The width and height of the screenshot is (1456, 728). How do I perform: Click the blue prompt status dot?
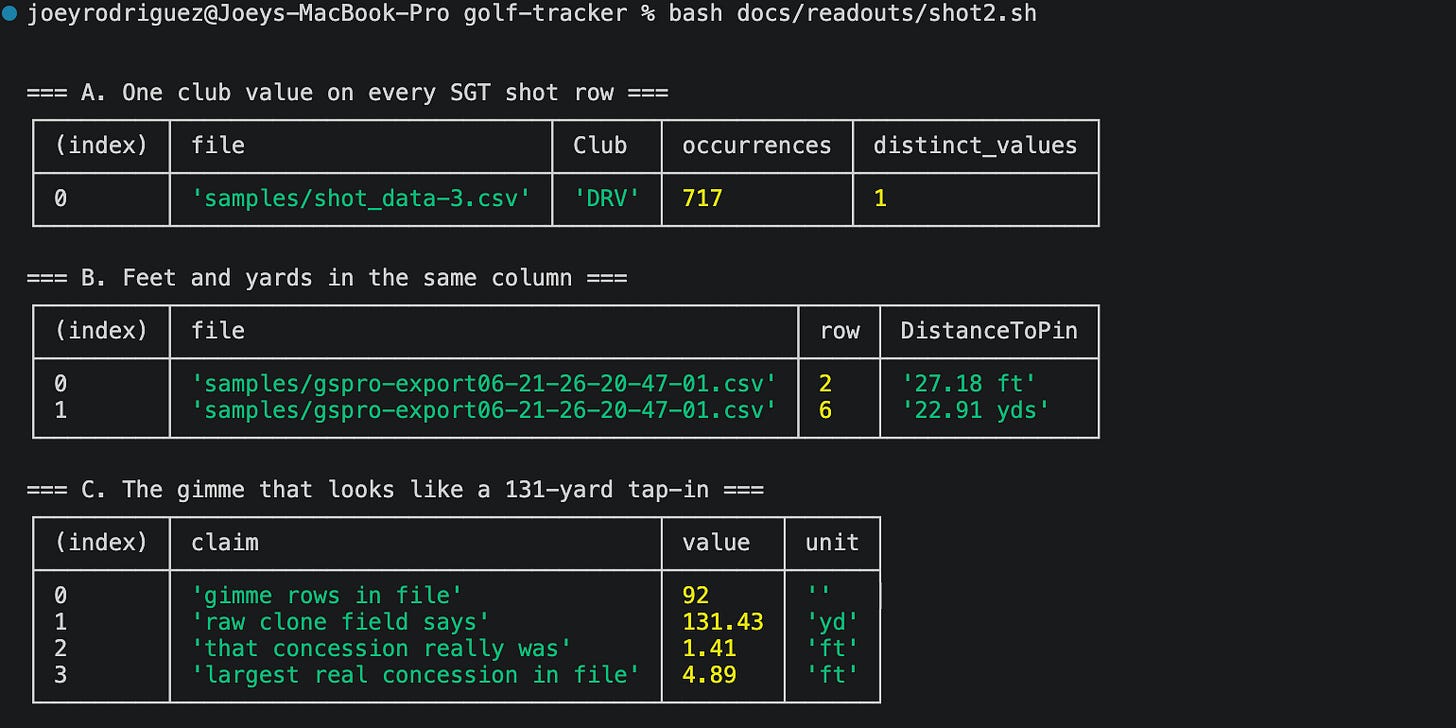click(10, 14)
